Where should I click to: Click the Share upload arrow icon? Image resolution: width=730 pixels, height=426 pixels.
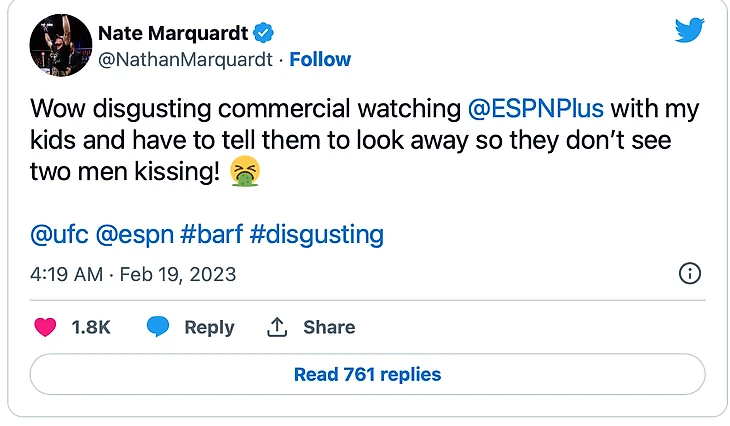coord(276,327)
